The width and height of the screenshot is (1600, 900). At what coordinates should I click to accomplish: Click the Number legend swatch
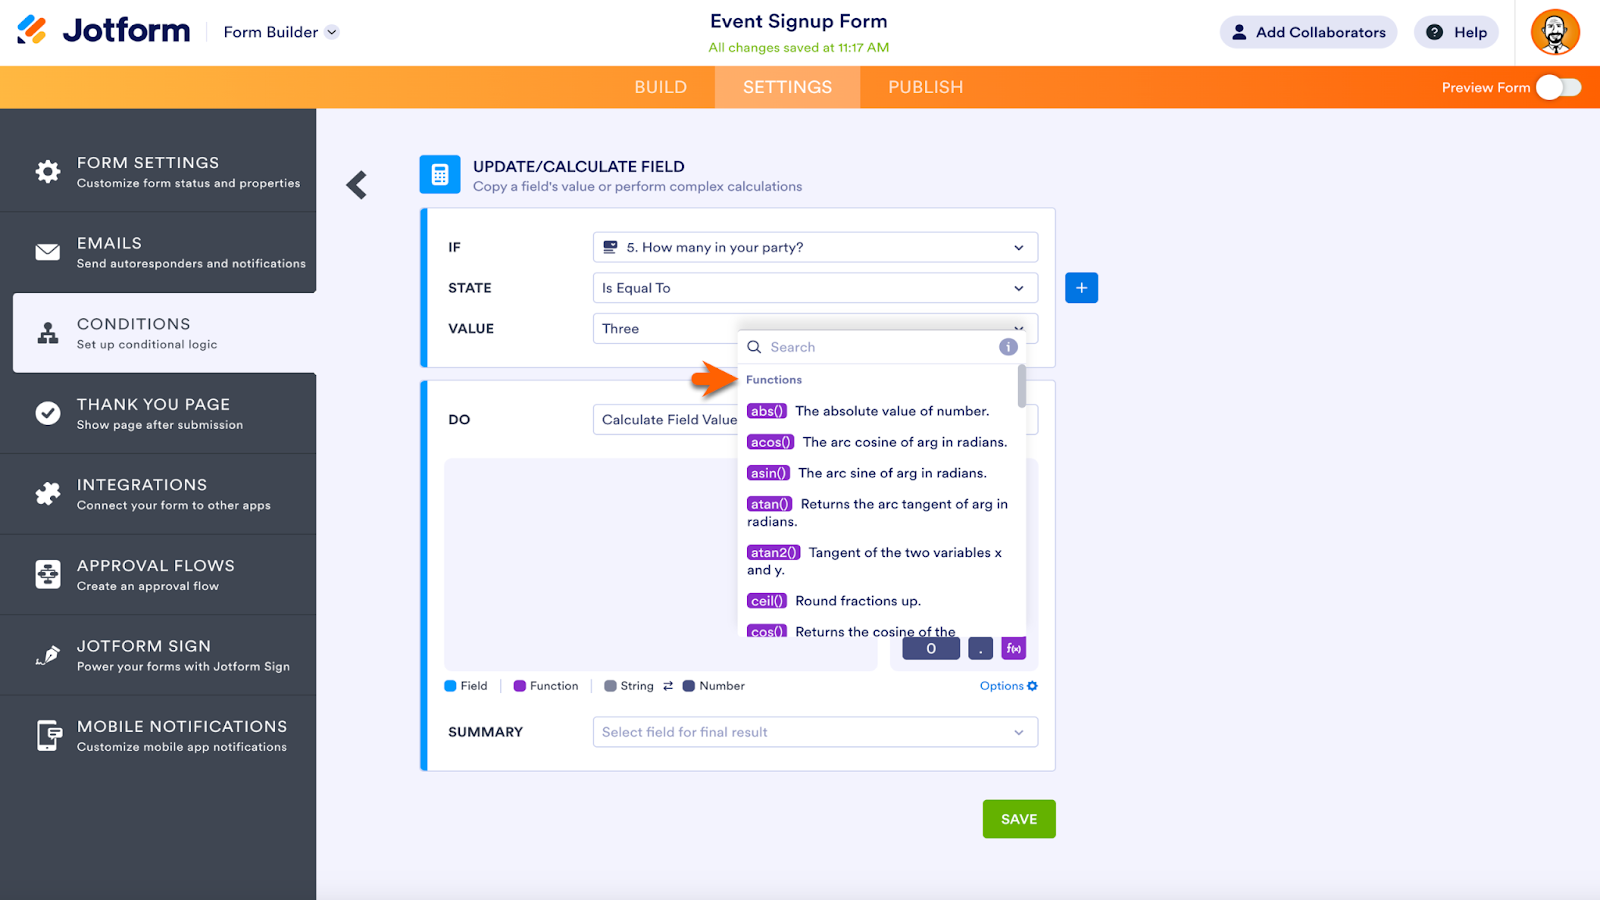[x=688, y=686]
